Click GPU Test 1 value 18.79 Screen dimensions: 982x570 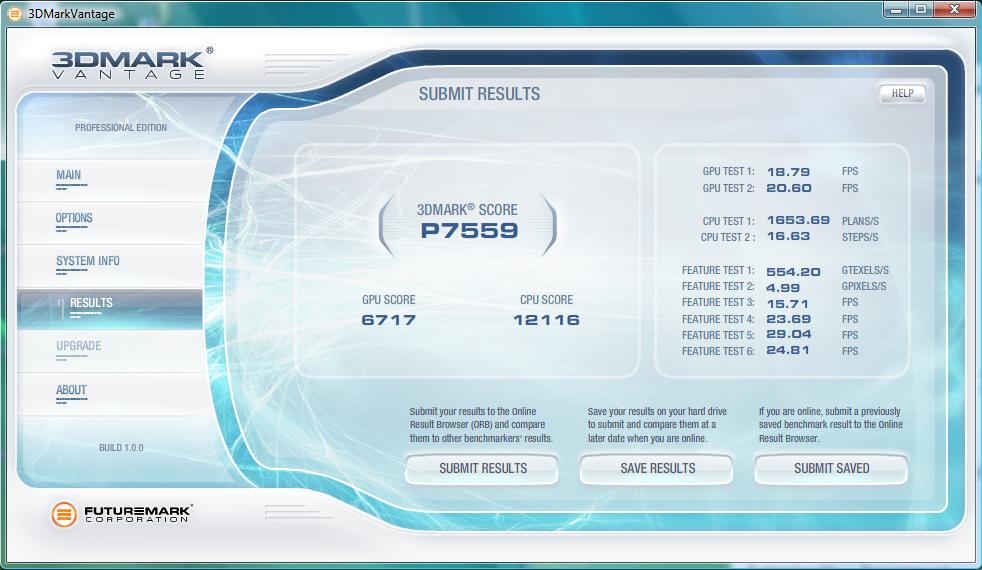(x=788, y=172)
